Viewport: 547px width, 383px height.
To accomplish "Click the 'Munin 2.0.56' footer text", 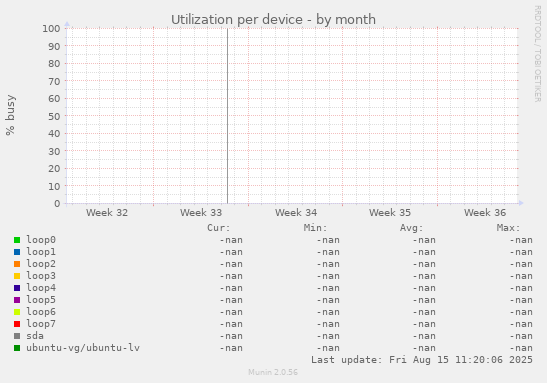I will point(273,372).
